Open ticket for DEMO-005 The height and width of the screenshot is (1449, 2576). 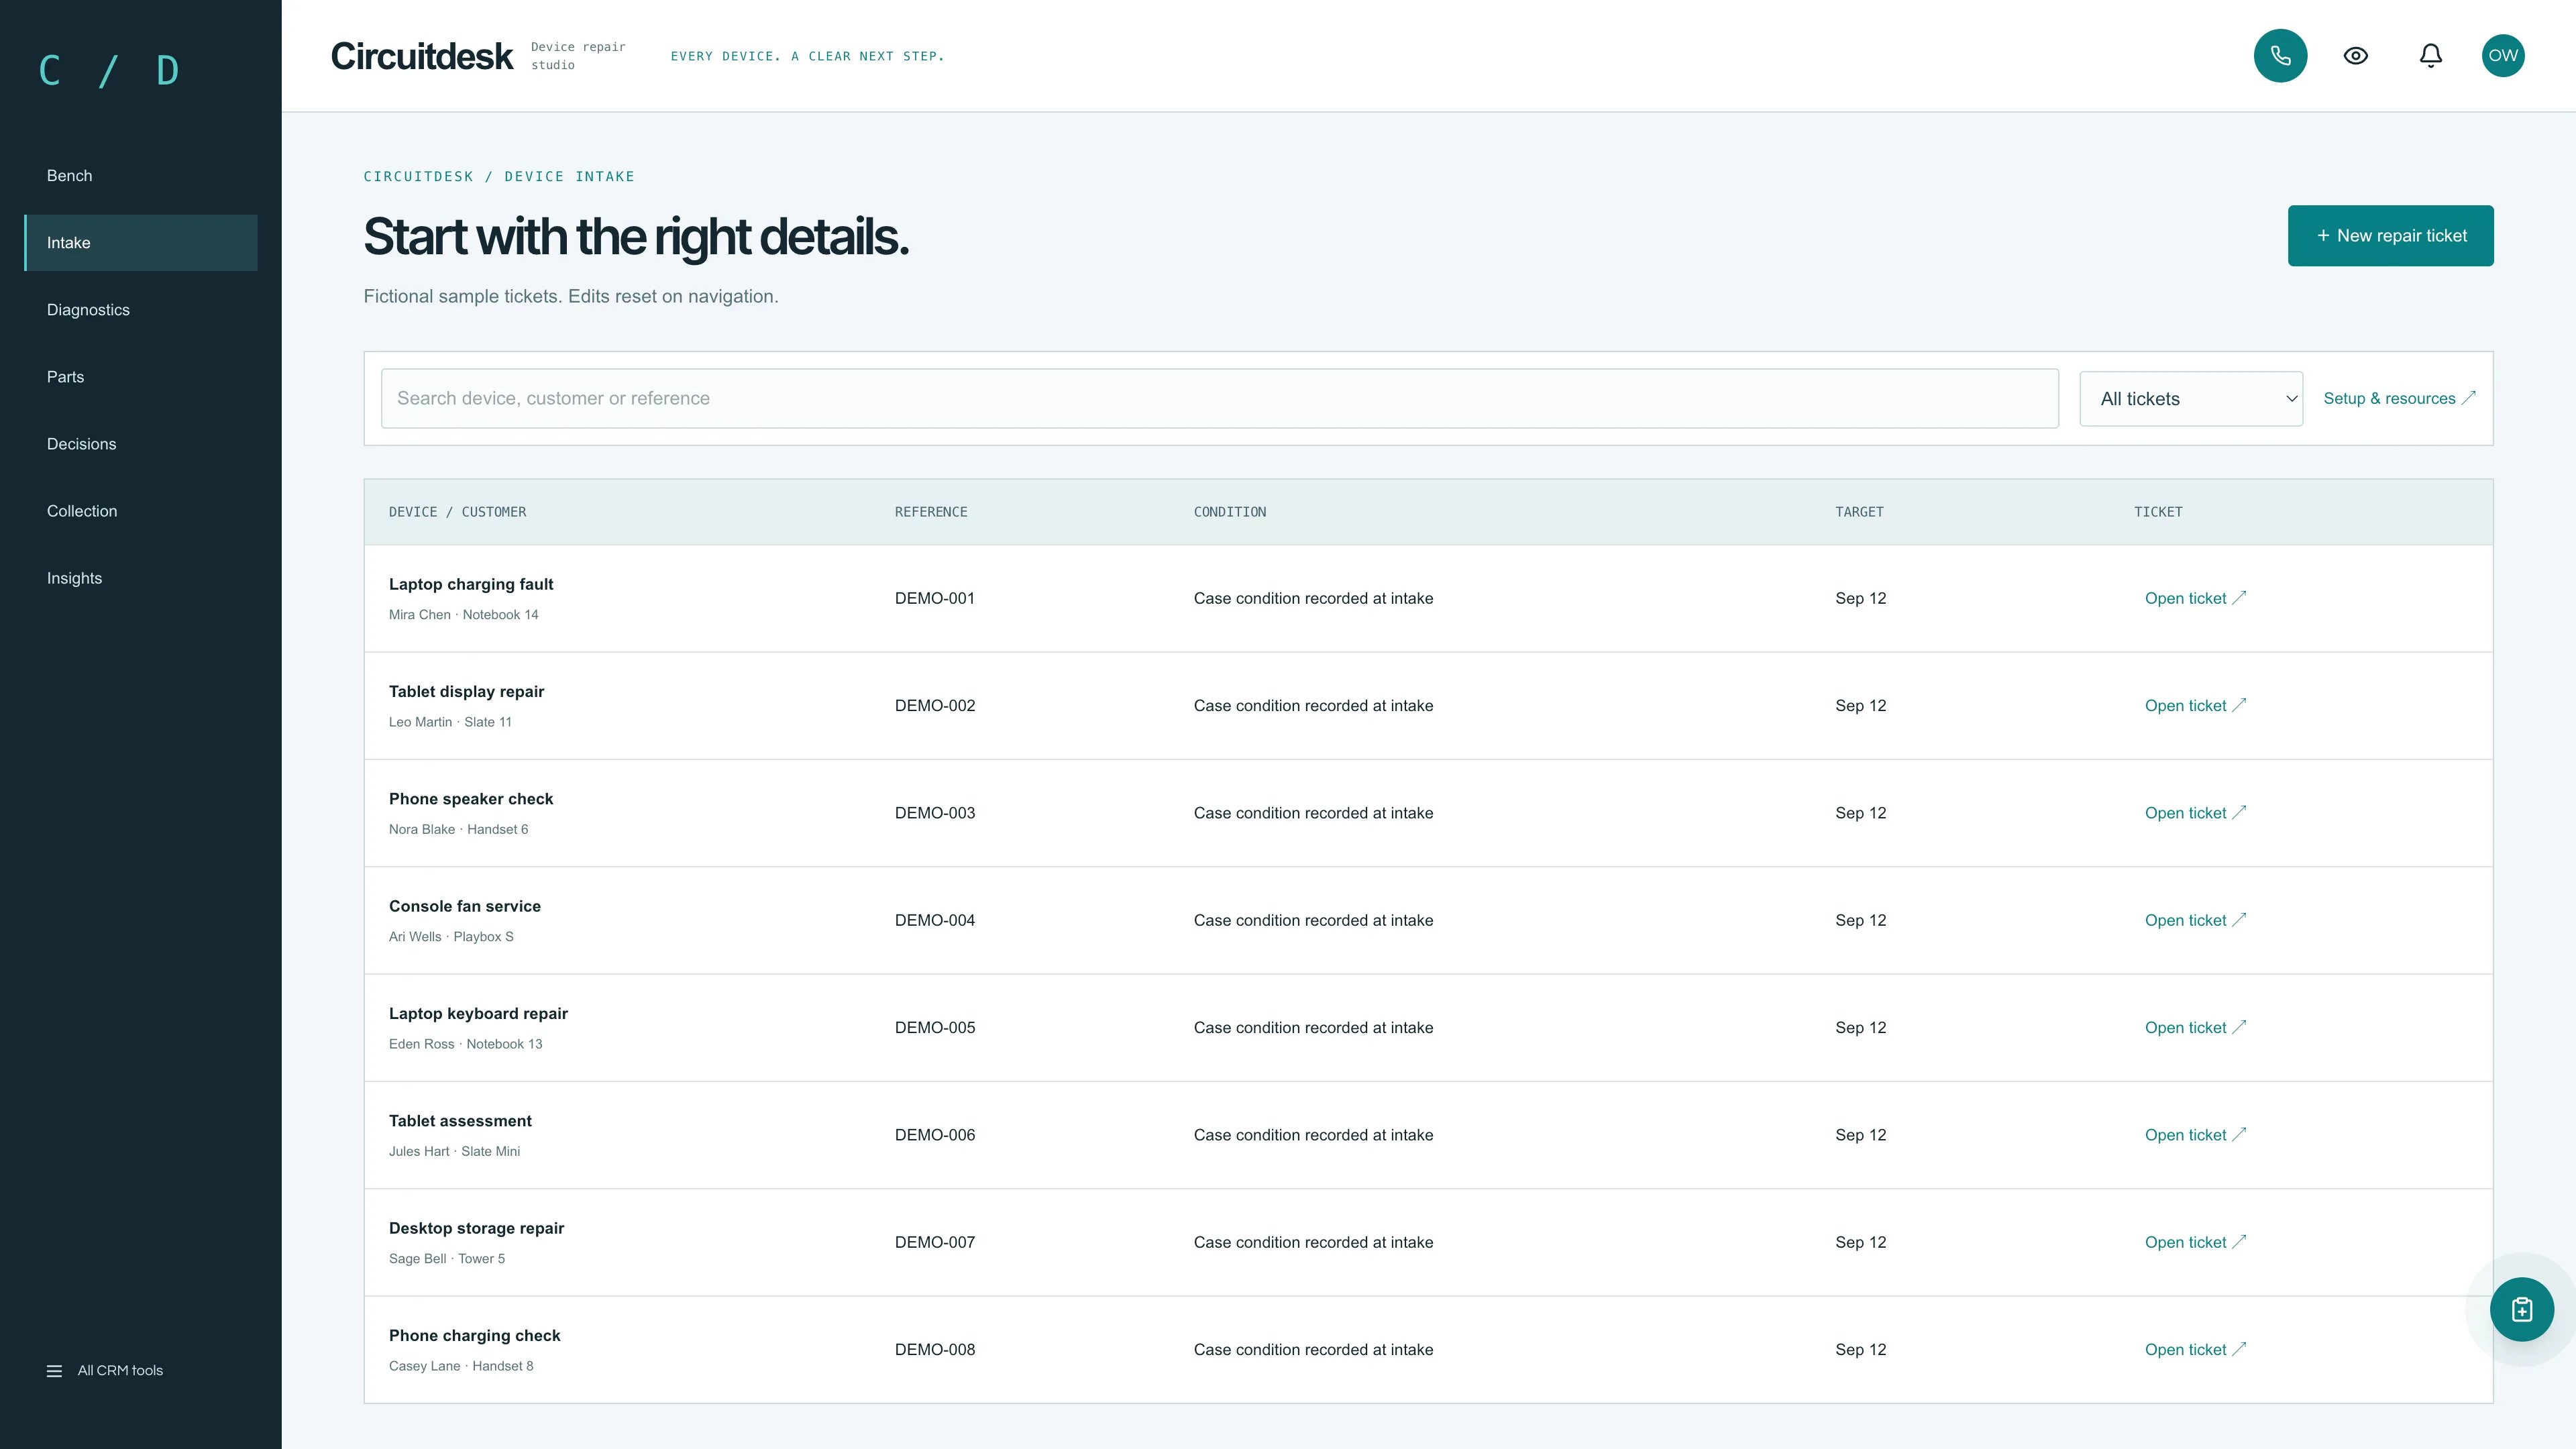click(2195, 1028)
